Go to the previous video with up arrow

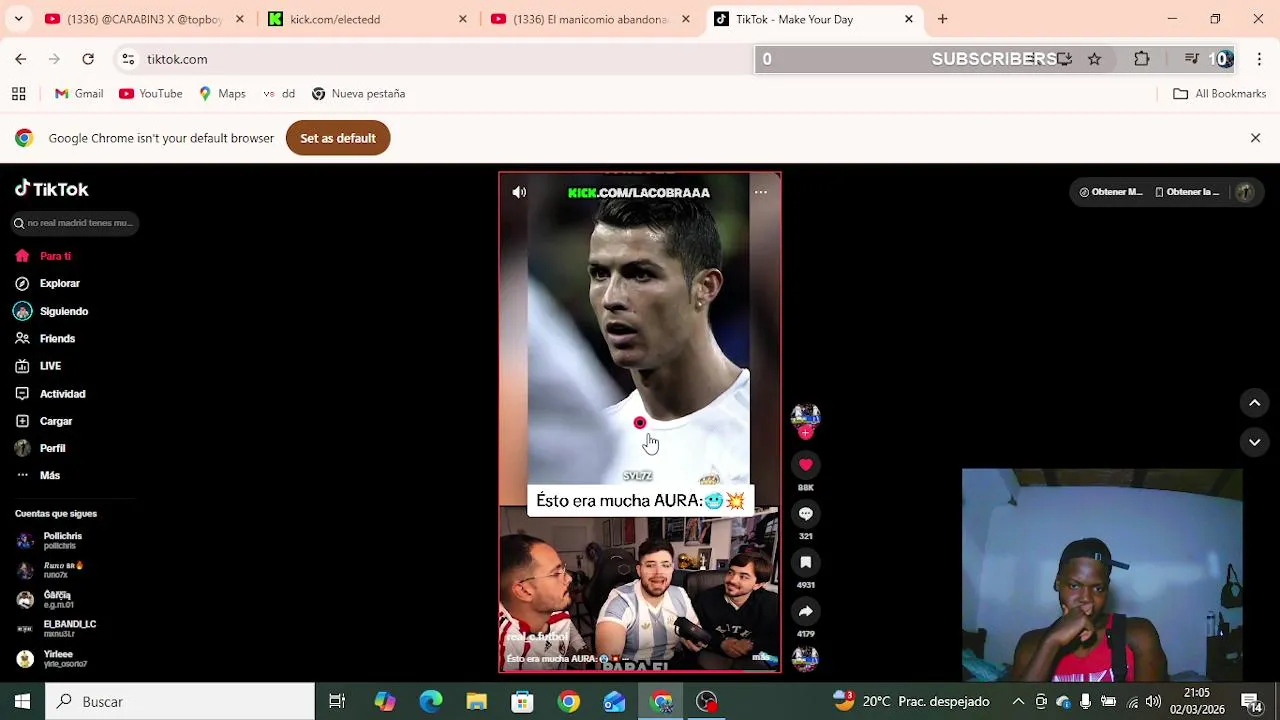tap(1254, 403)
